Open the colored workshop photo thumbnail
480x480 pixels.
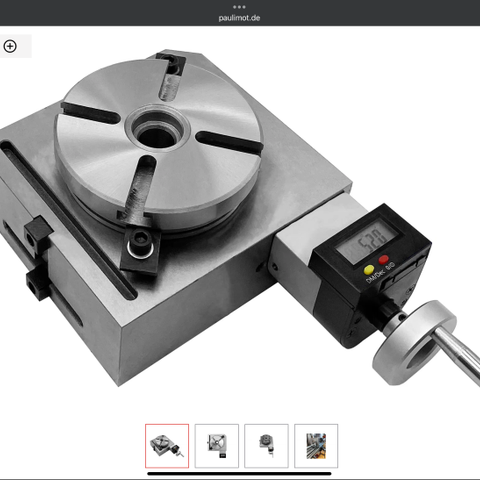click(x=316, y=446)
